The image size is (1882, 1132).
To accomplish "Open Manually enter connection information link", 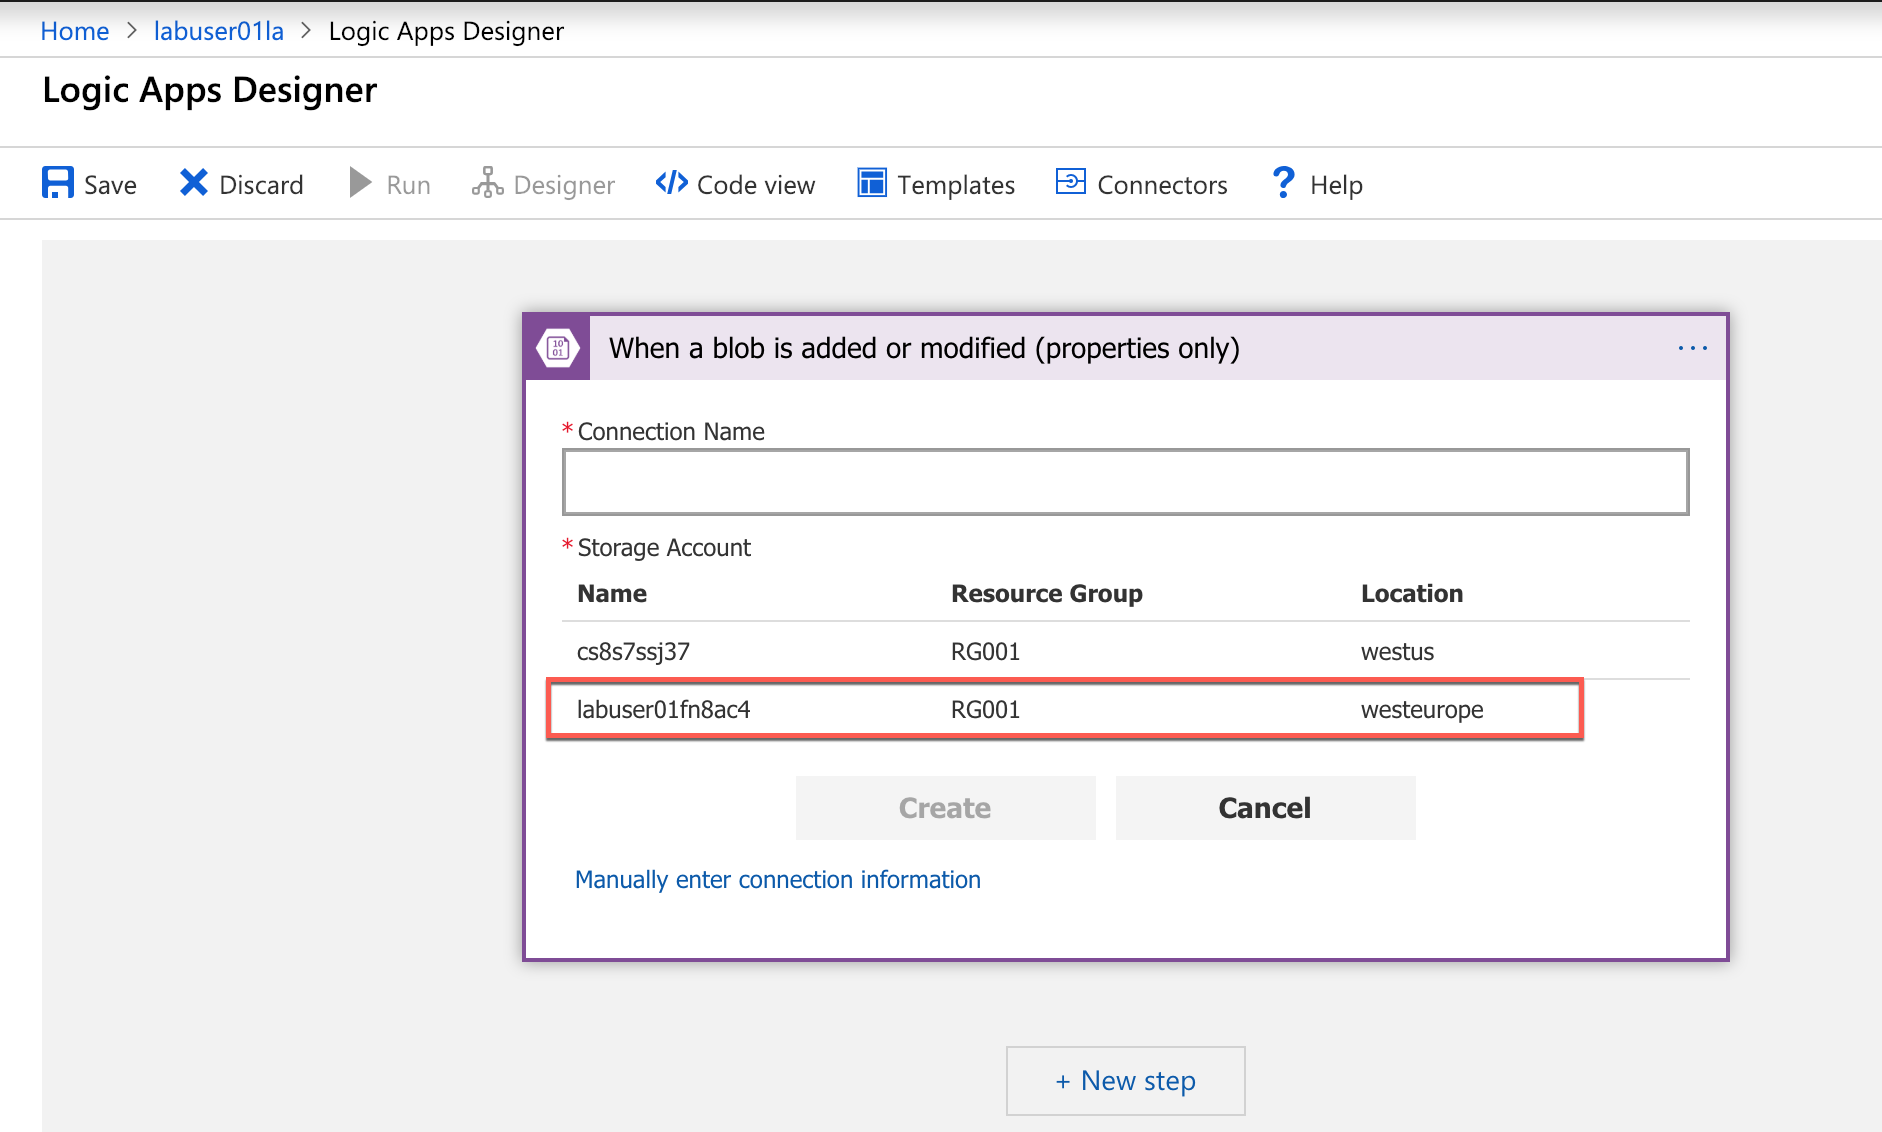I will tap(777, 880).
